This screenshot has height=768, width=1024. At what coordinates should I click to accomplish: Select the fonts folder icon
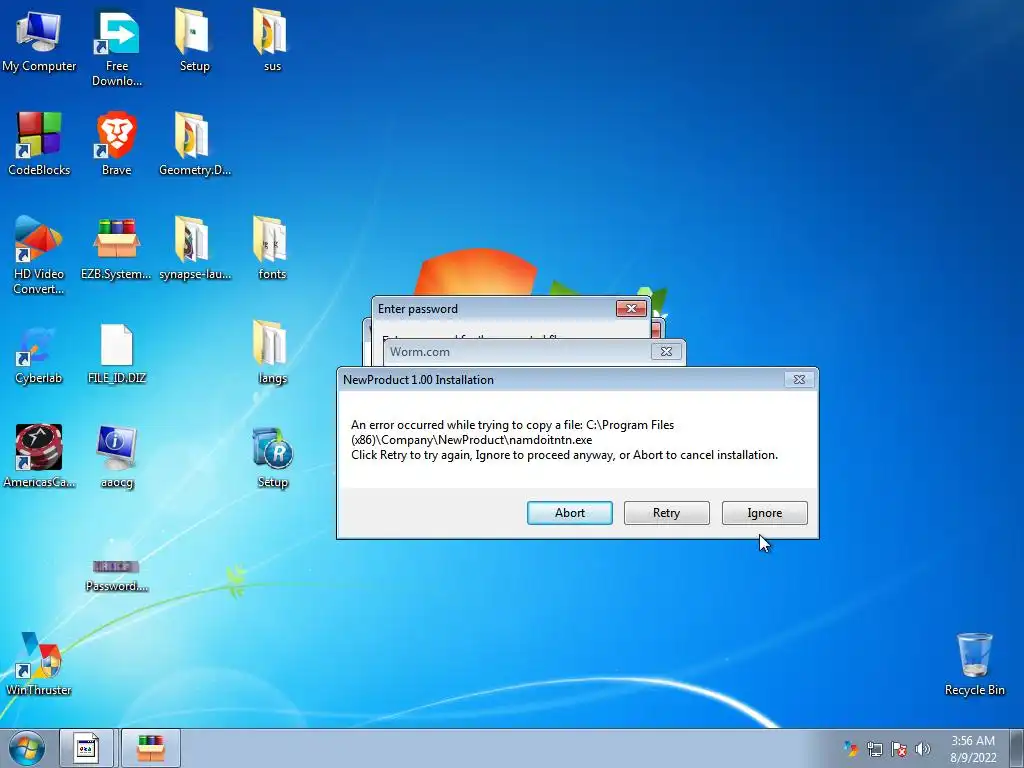[x=272, y=248]
